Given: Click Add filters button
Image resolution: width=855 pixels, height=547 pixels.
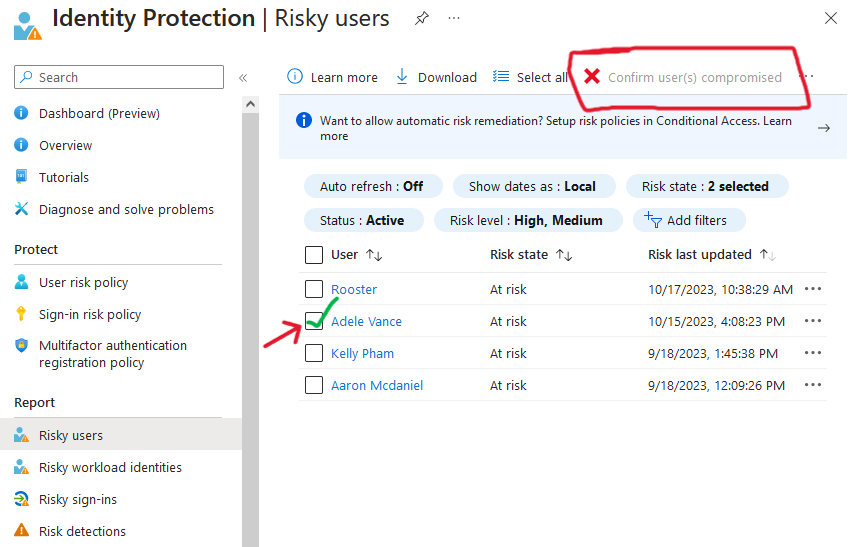Looking at the screenshot, I should click(x=689, y=220).
